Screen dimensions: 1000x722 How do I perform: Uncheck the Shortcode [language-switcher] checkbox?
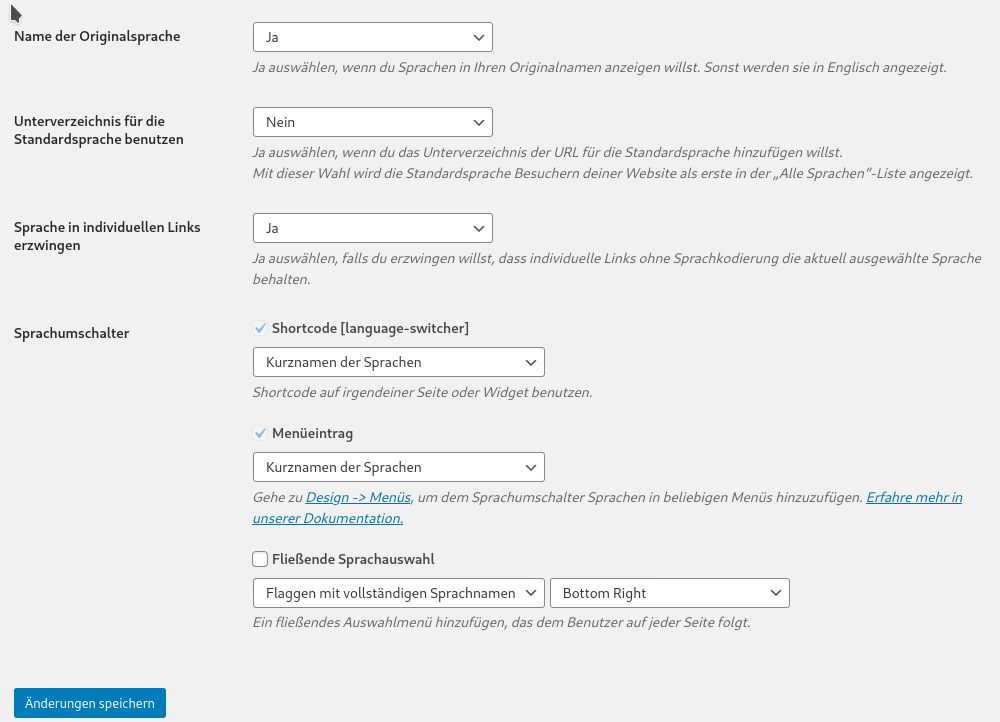click(261, 328)
